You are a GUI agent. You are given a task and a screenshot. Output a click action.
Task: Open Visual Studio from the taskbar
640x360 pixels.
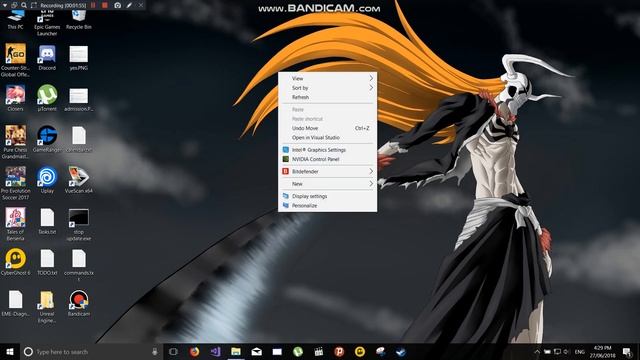pos(215,351)
